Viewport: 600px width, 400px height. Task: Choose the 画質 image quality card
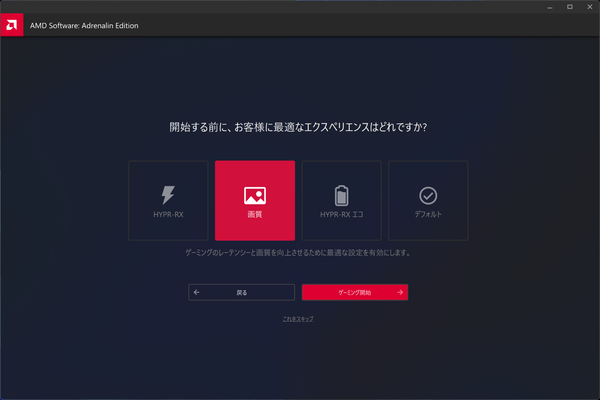255,201
